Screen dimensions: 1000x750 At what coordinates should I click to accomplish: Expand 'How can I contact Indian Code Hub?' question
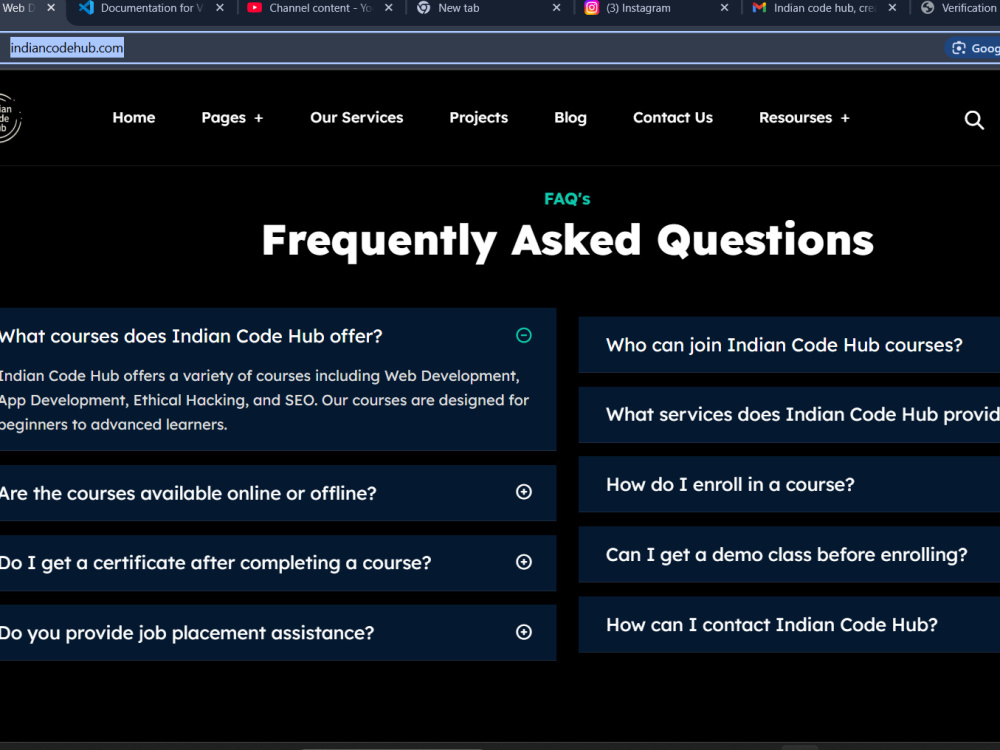[789, 625]
